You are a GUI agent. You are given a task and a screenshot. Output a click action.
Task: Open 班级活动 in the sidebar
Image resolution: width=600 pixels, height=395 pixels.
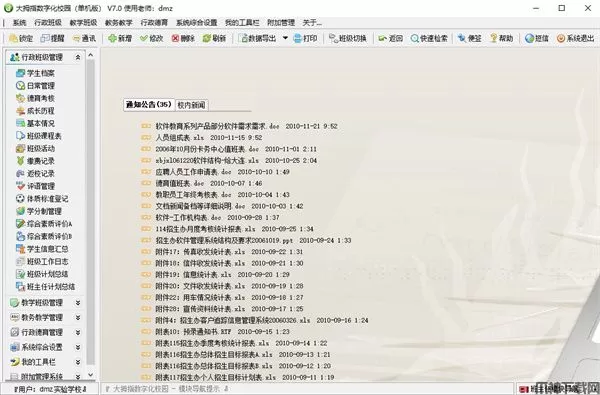pyautogui.click(x=35, y=149)
